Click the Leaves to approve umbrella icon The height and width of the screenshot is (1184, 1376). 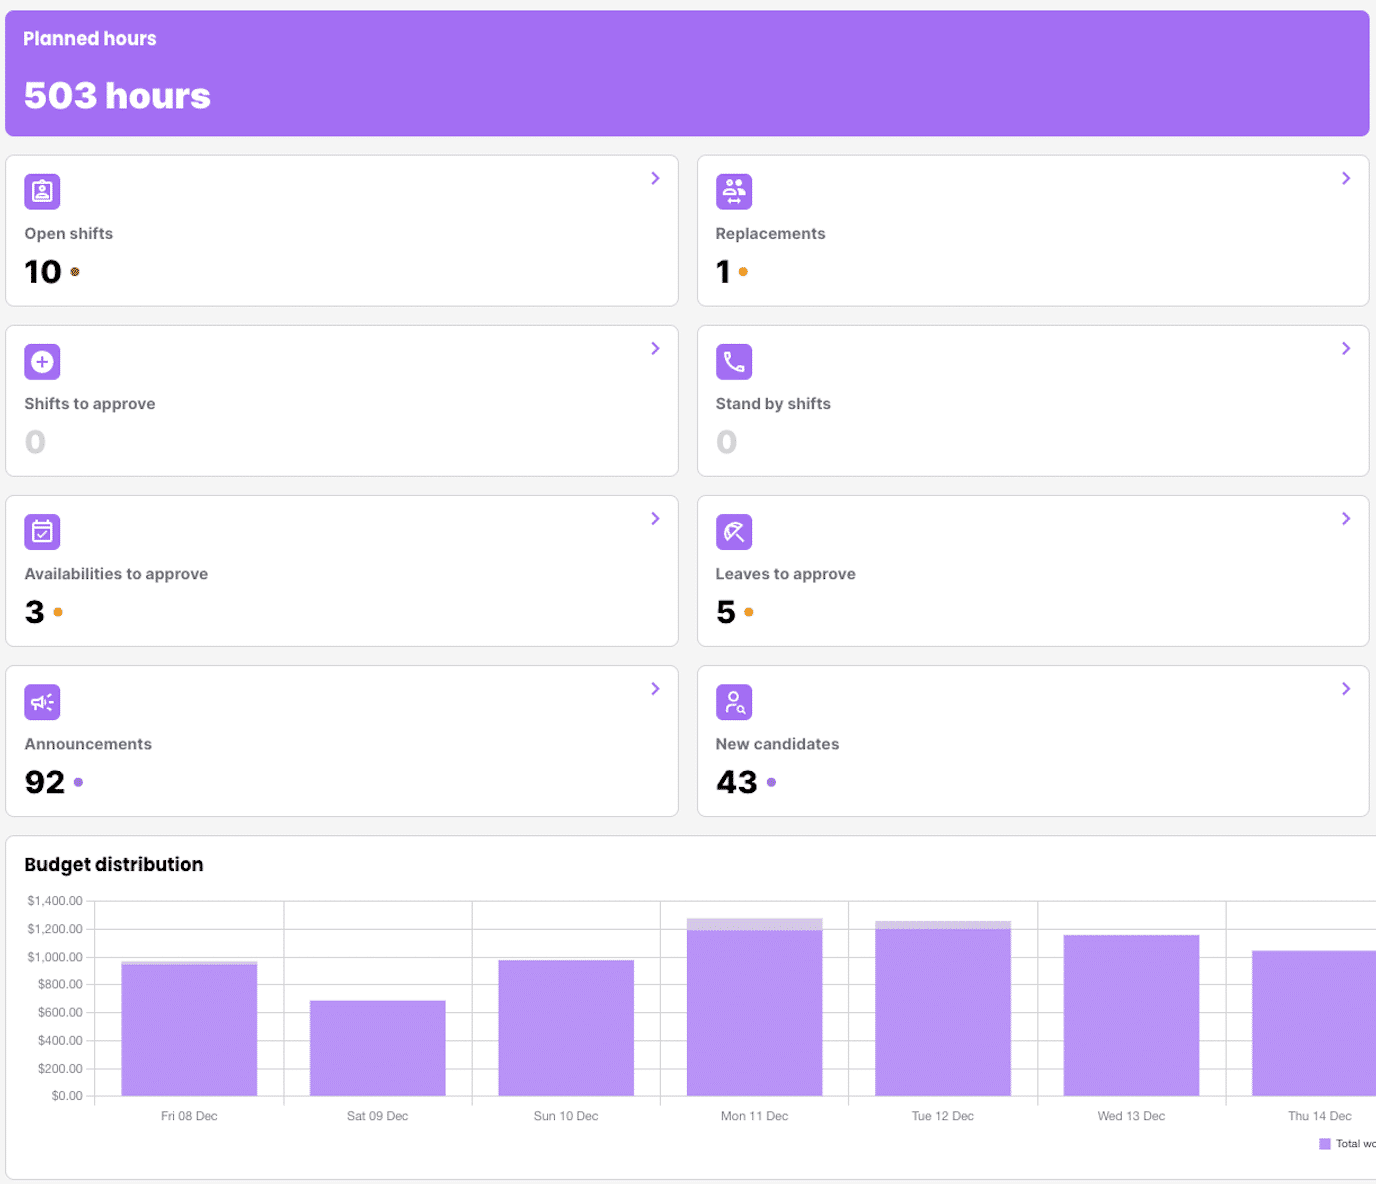click(x=734, y=532)
